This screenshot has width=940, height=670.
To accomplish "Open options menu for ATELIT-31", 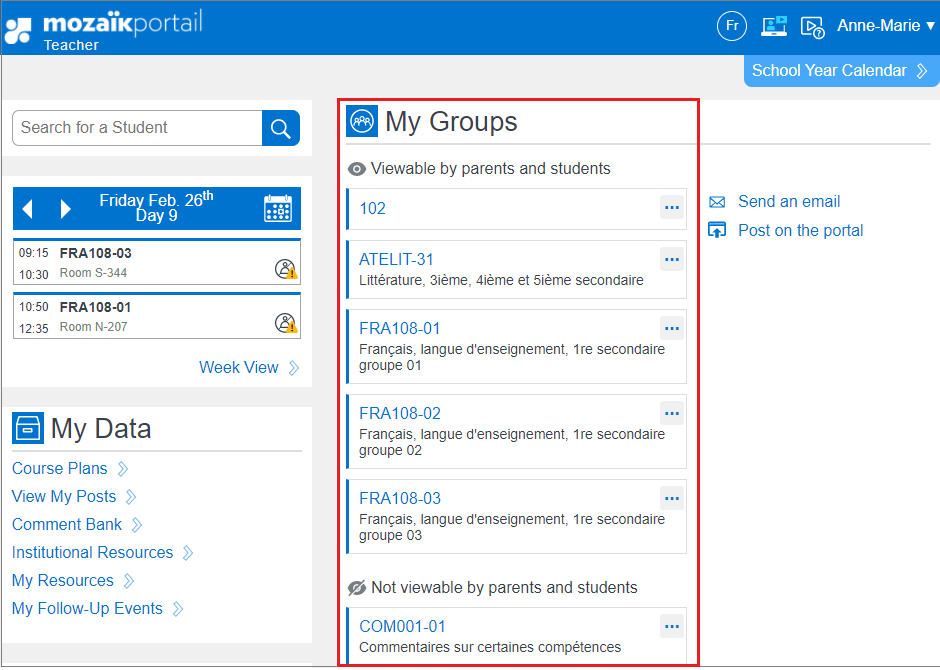I will 672,259.
